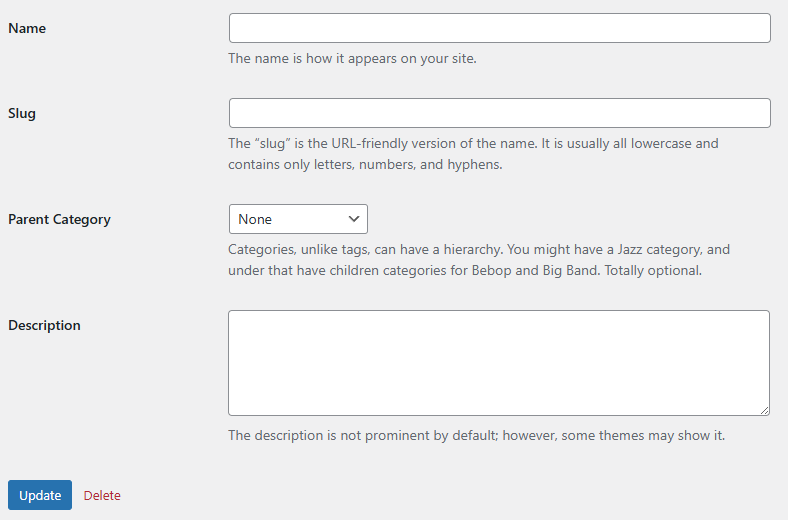Screen dimensions: 788x520
Task: Click the "Description" field label
Action: click(x=44, y=325)
